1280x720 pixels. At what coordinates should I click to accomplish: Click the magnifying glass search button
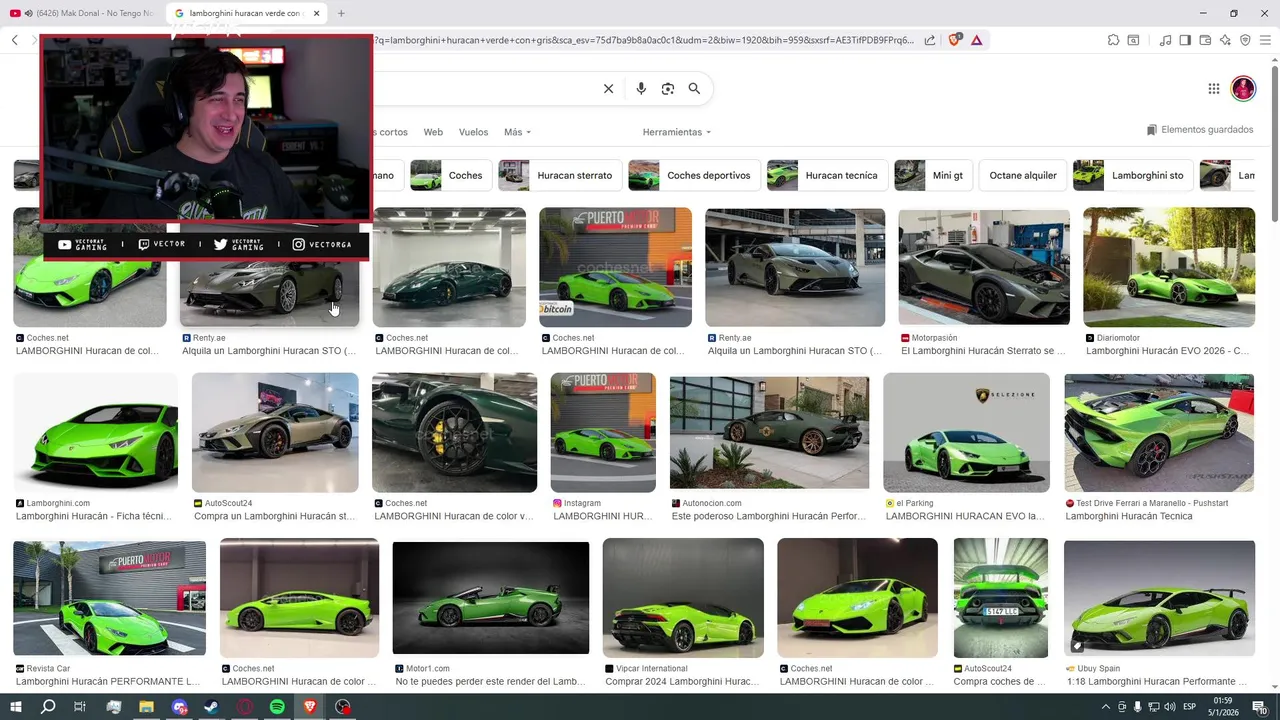point(694,89)
